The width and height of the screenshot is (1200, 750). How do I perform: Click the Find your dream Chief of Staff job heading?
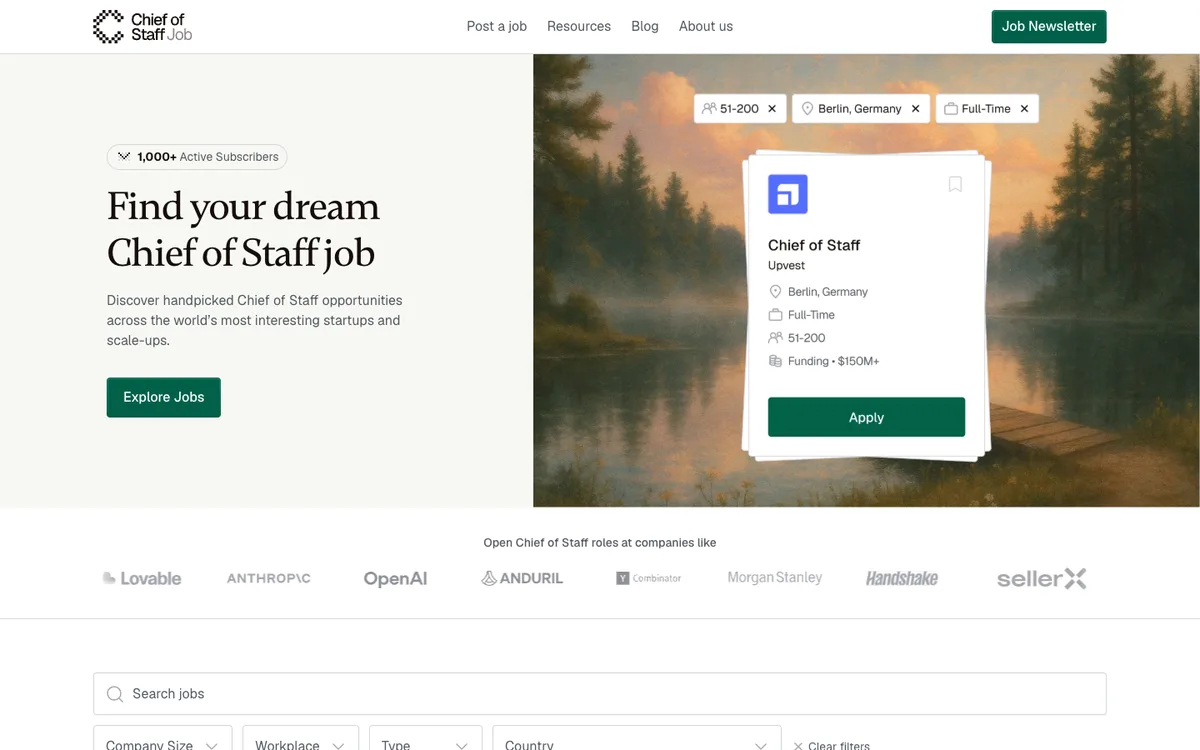[x=243, y=230]
